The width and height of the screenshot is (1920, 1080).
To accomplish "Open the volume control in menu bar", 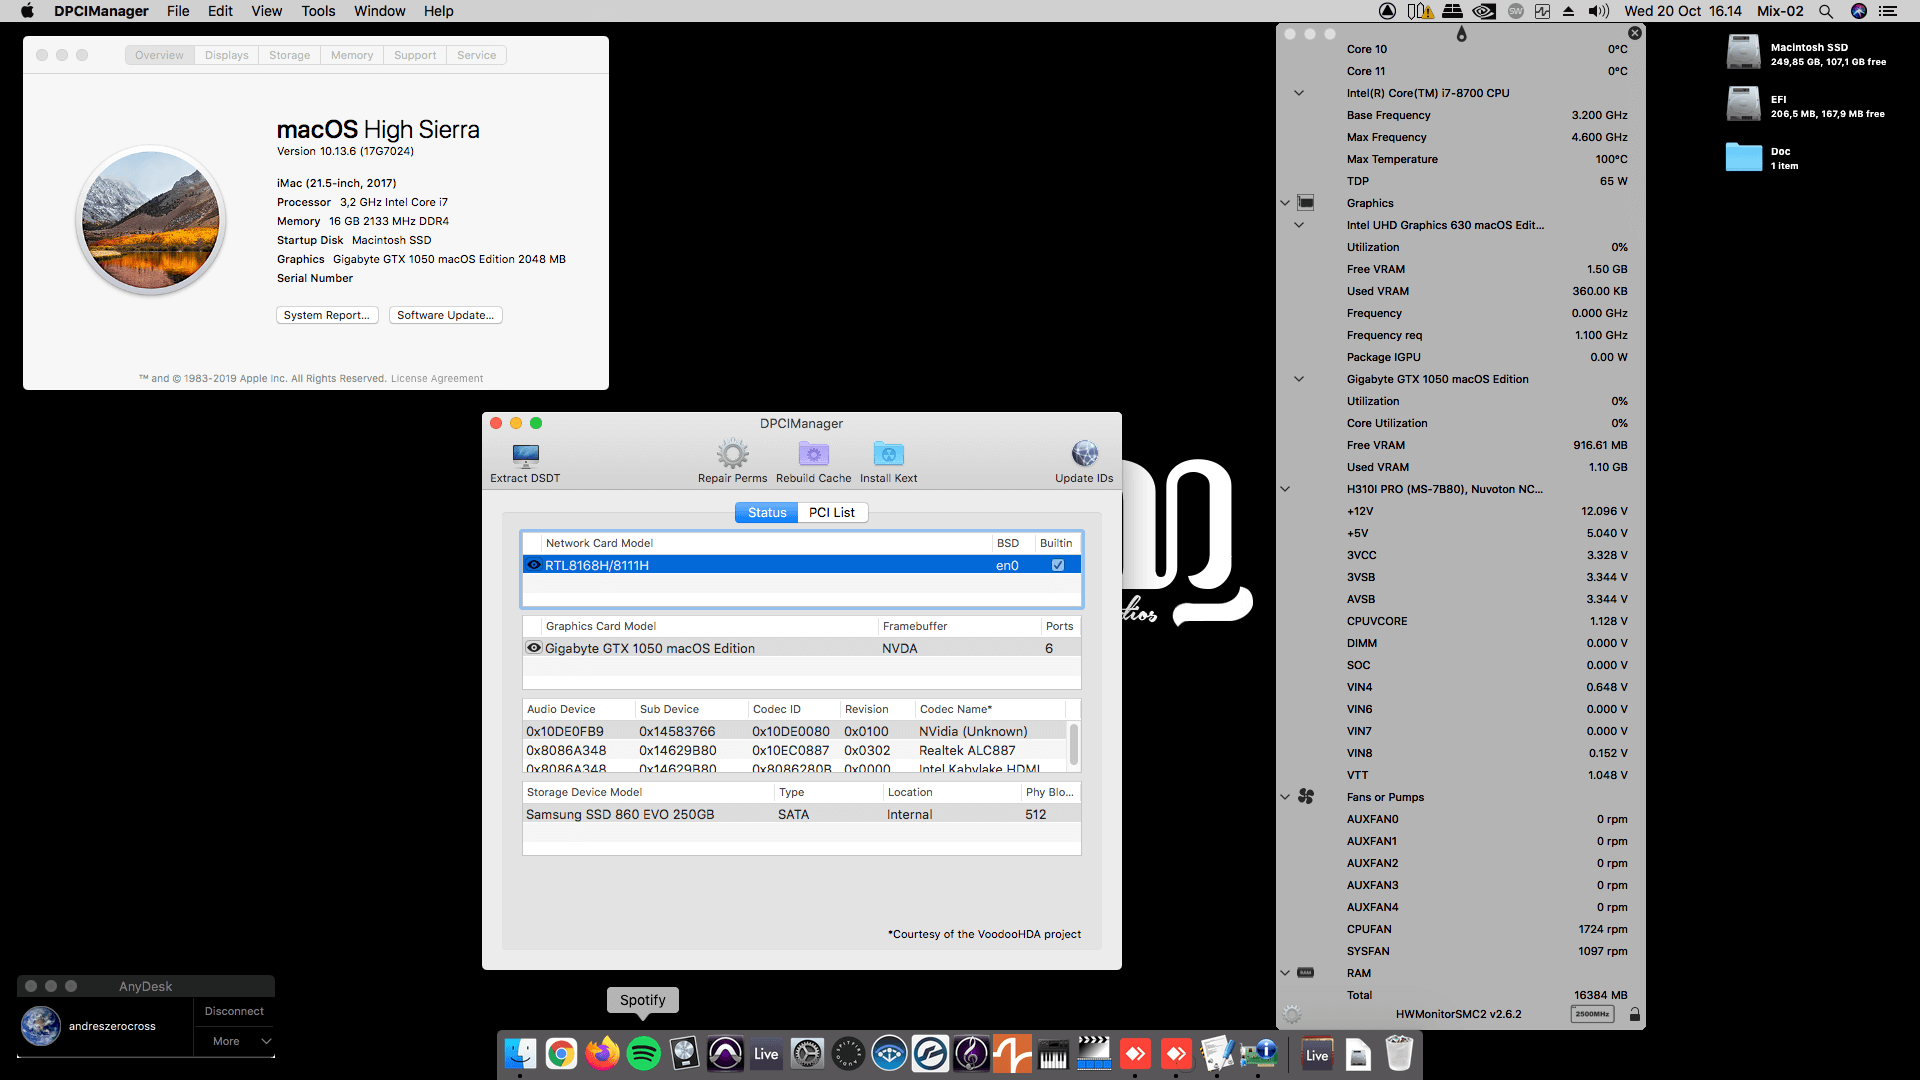I will coord(1598,11).
